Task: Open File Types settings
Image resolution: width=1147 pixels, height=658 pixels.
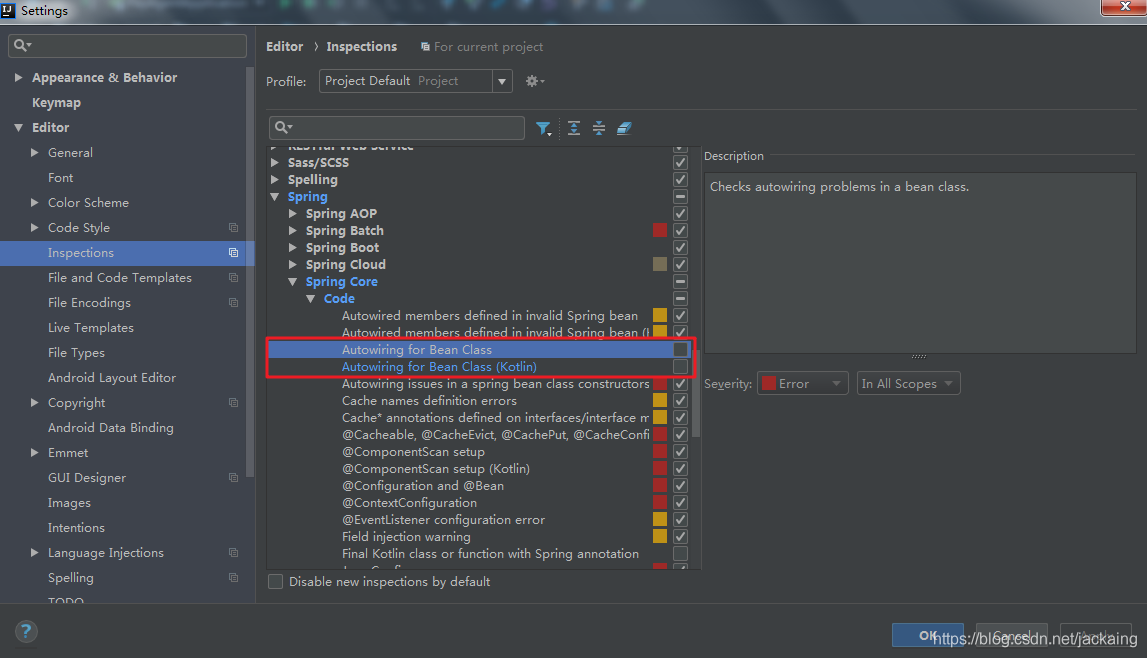Action: point(76,352)
